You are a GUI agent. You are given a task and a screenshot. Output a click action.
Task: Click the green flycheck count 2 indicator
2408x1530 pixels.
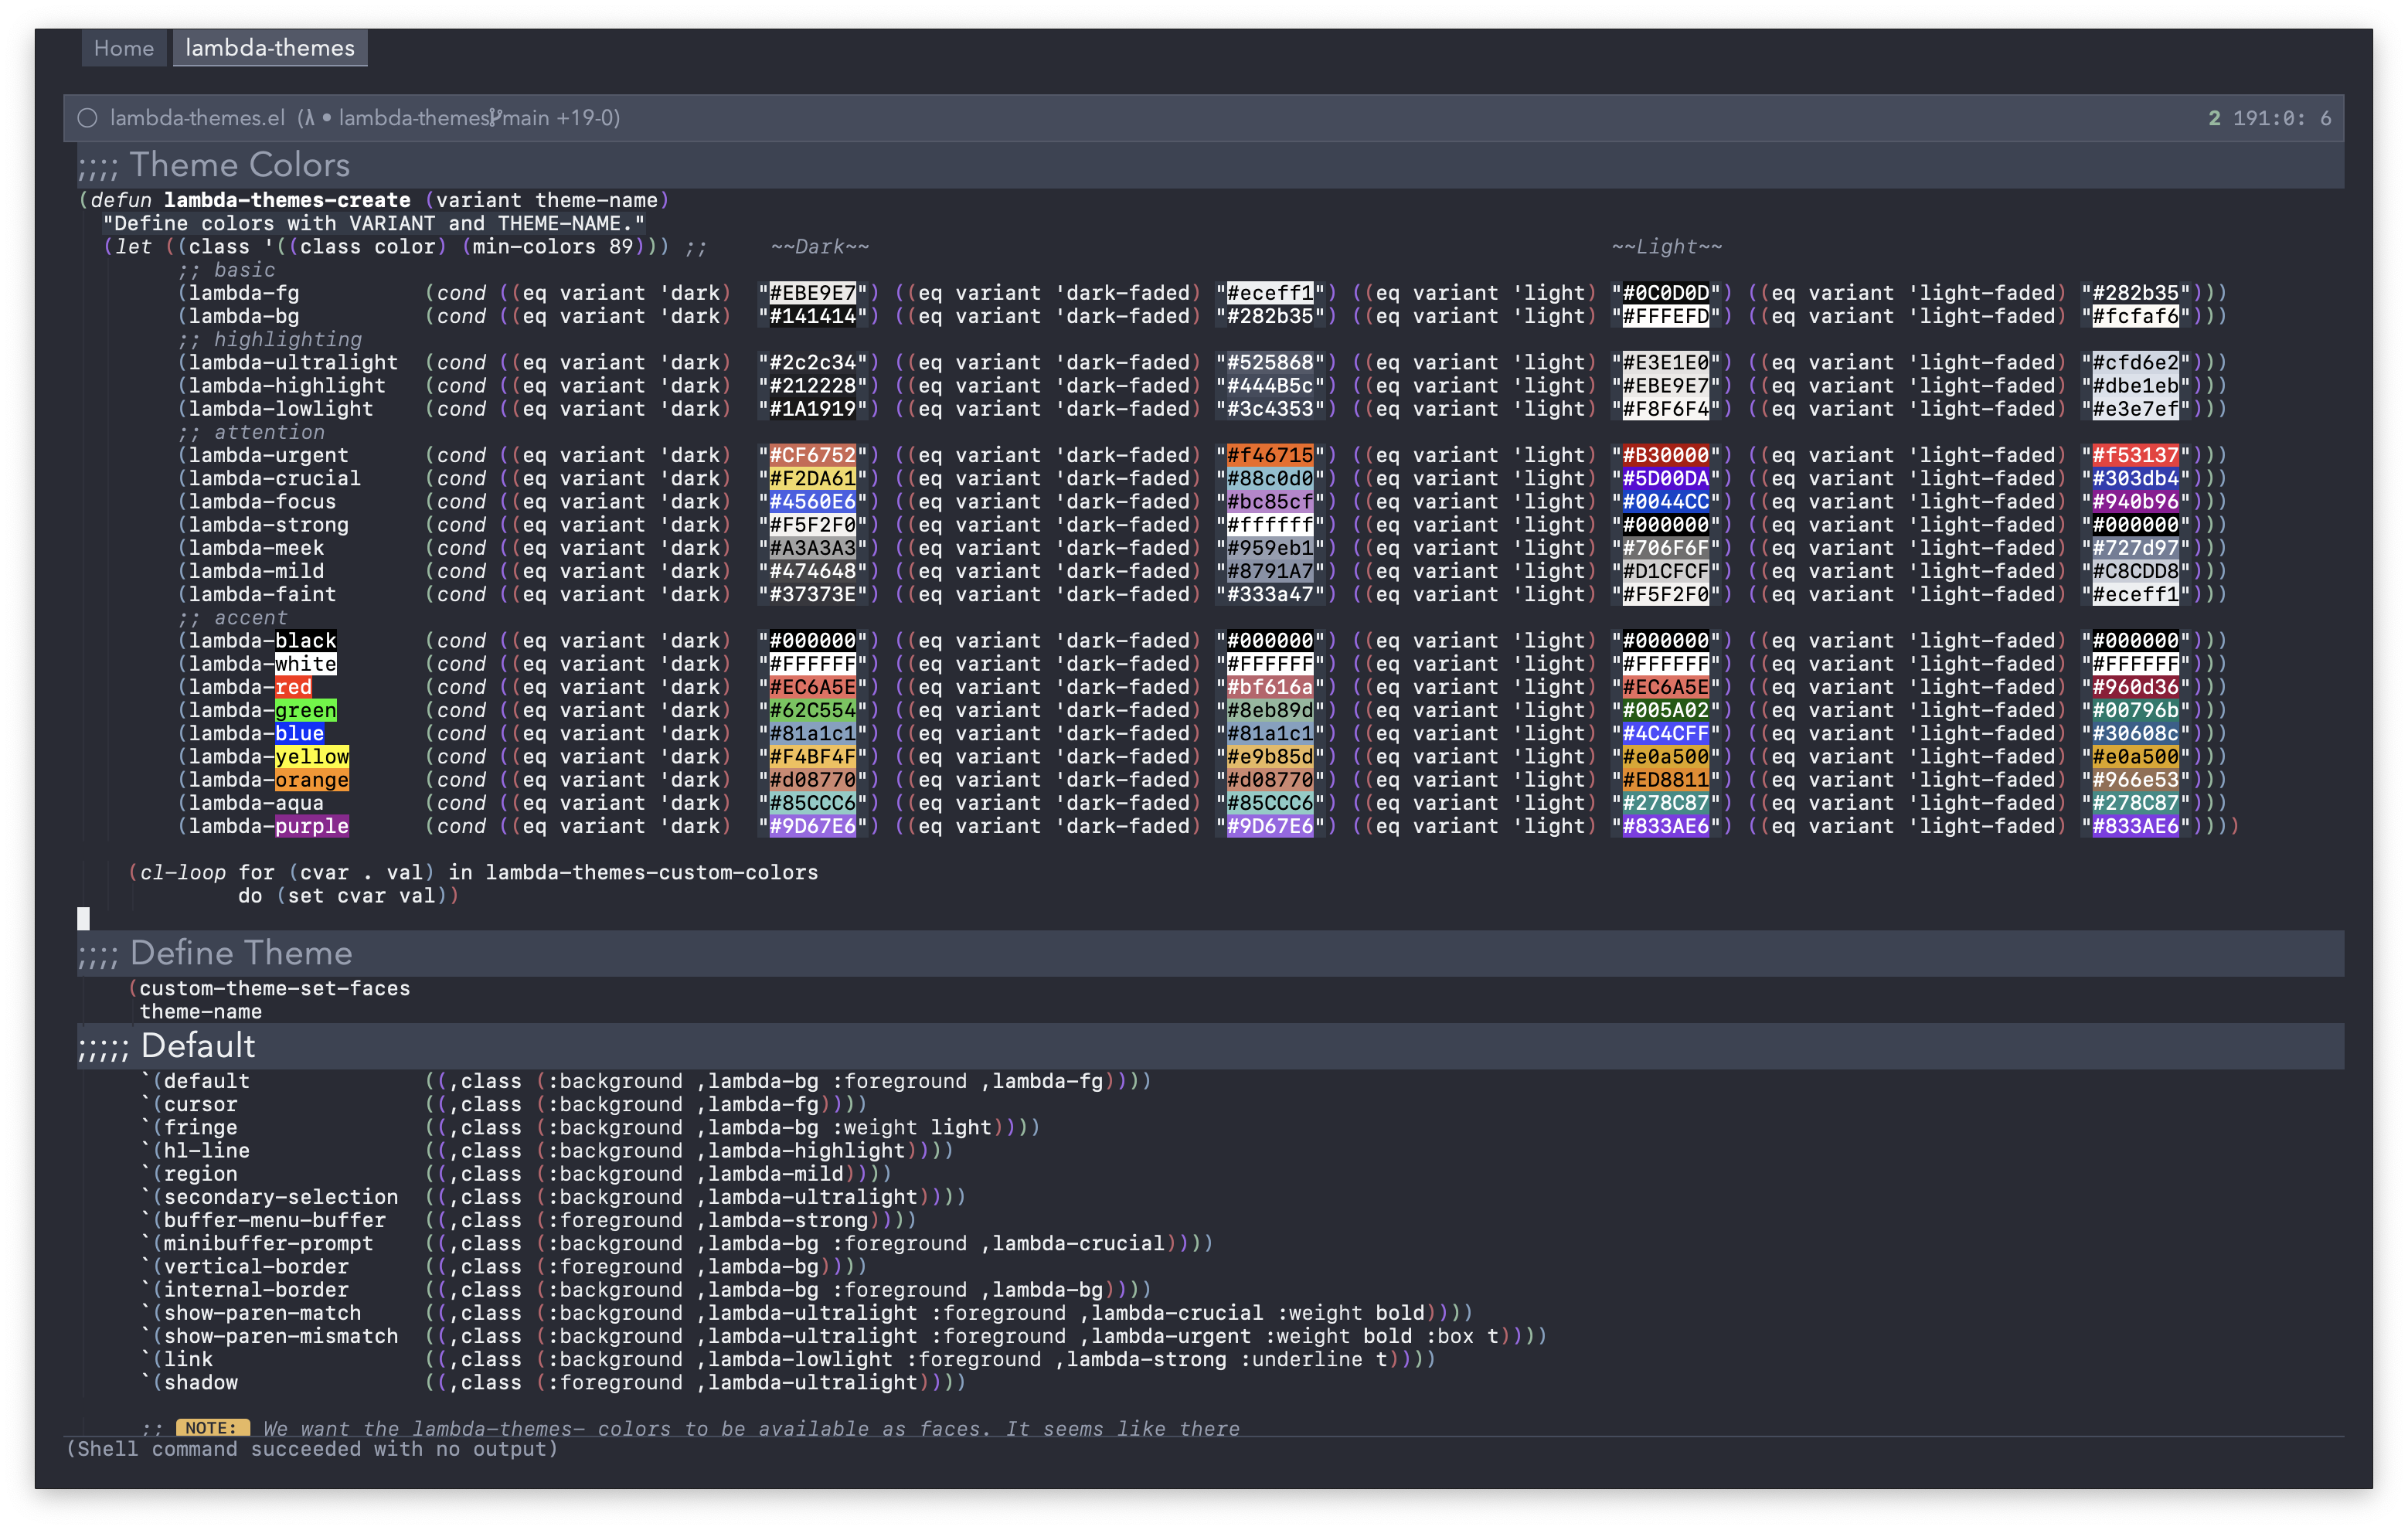point(2214,118)
